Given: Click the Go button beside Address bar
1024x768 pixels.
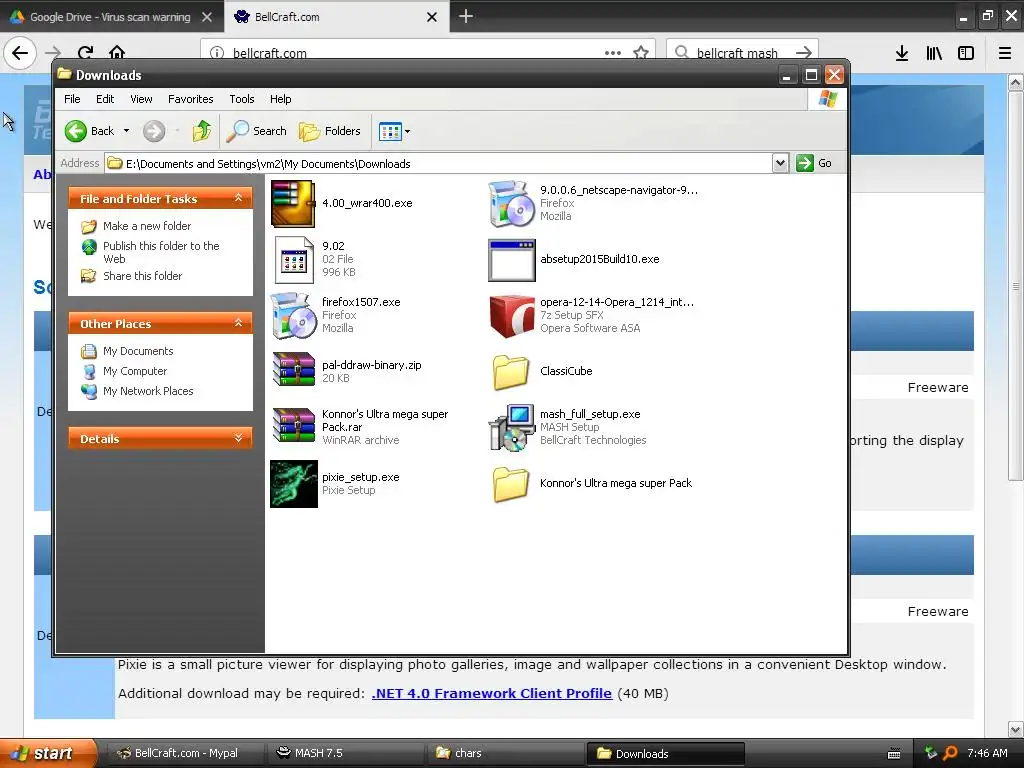Looking at the screenshot, I should (x=814, y=163).
